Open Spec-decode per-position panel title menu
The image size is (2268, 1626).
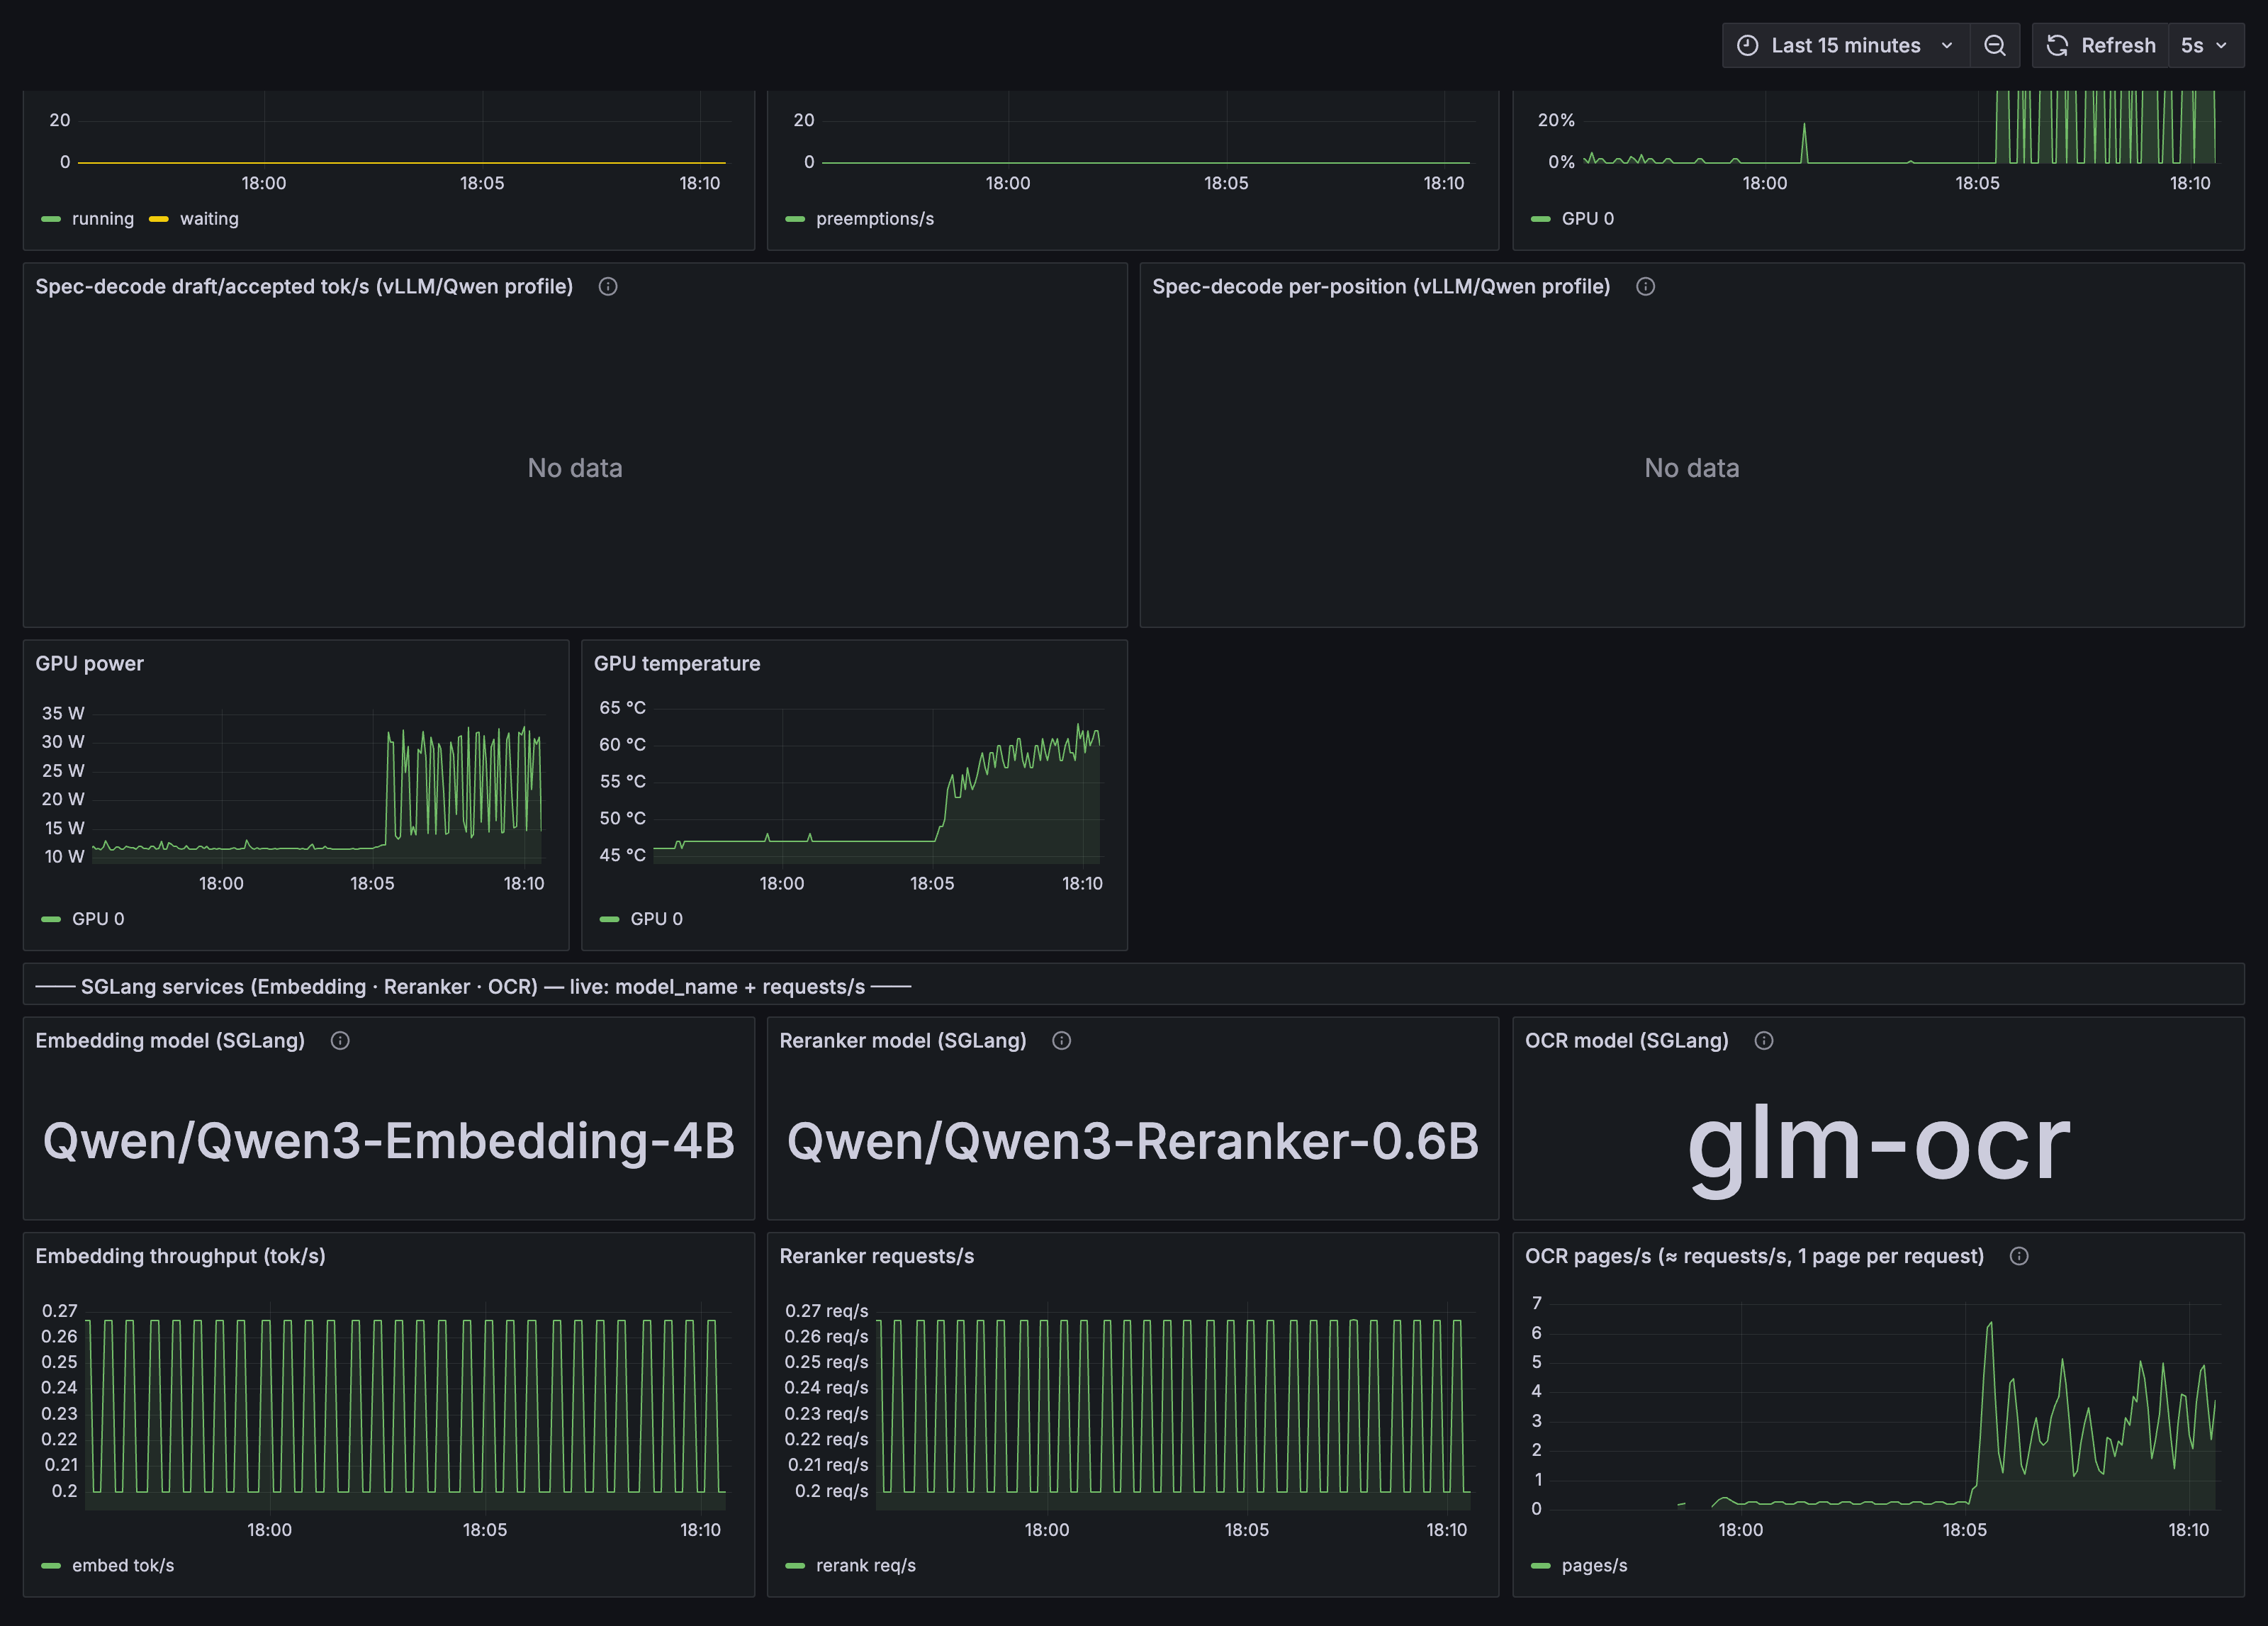pos(1381,287)
